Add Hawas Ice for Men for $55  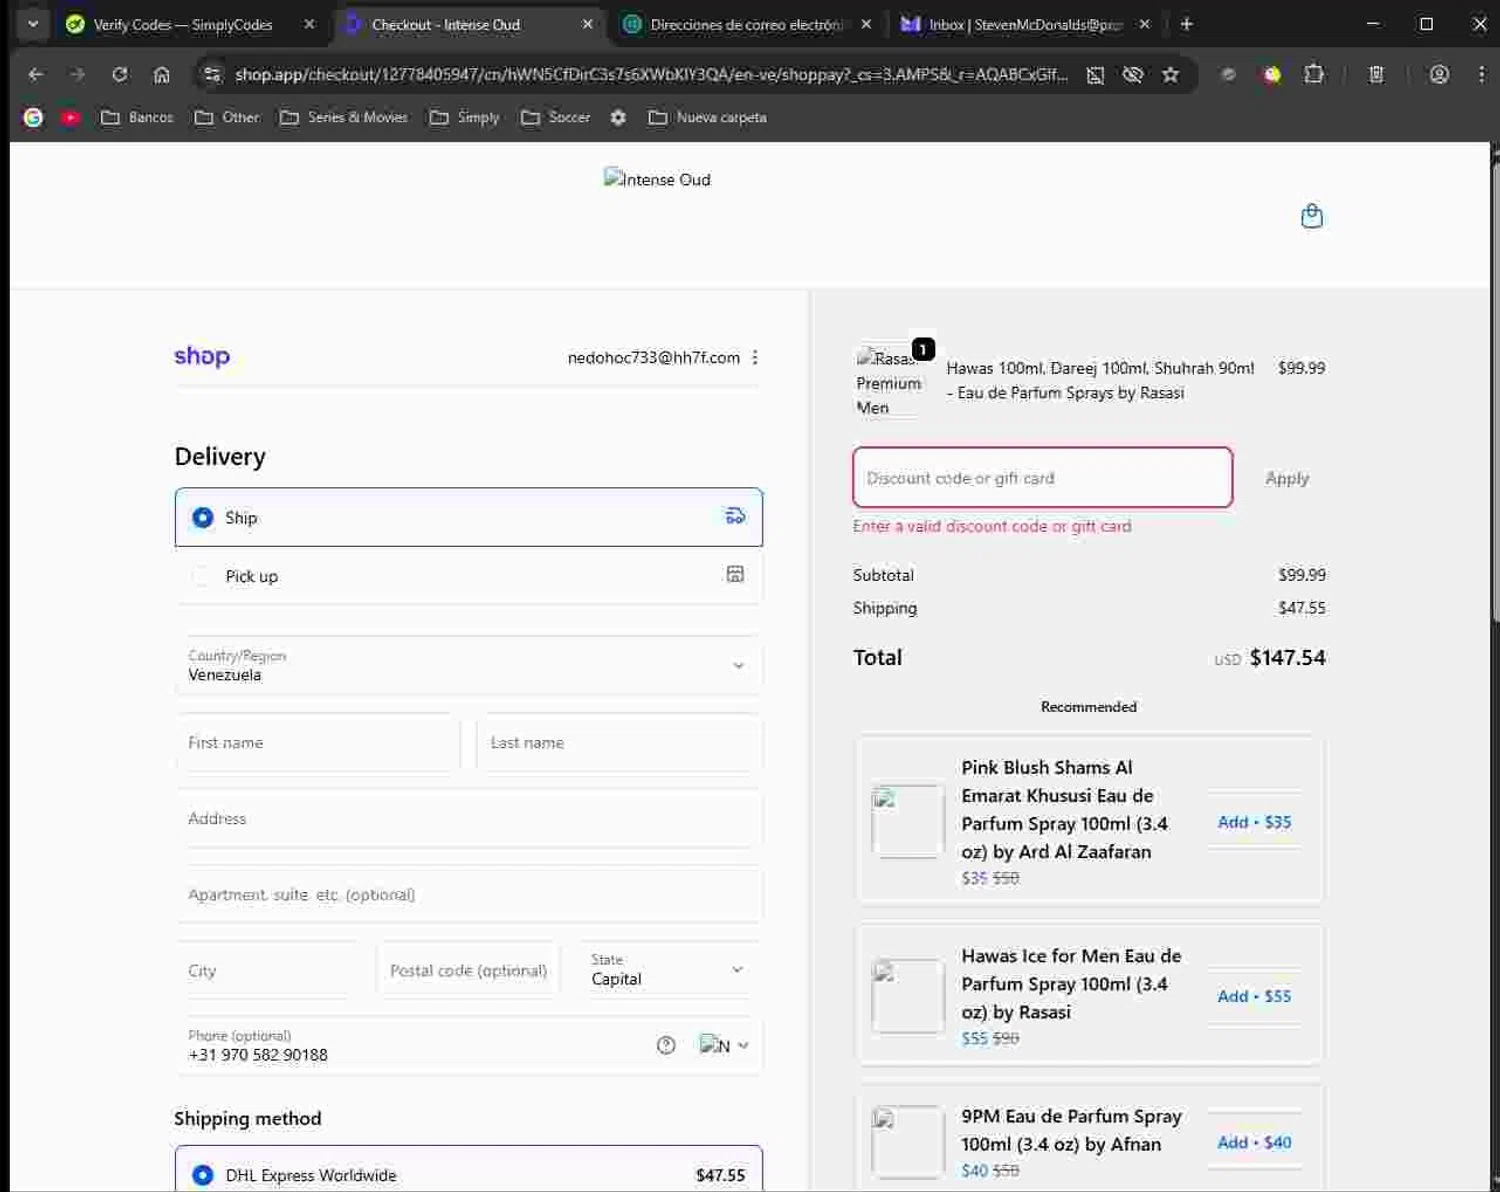(x=1254, y=996)
